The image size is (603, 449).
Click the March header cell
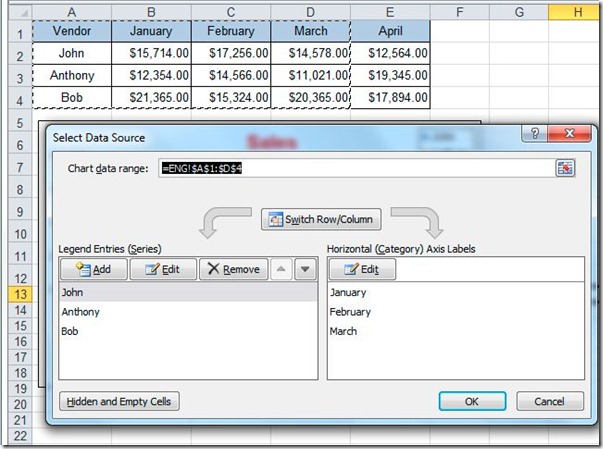click(310, 31)
